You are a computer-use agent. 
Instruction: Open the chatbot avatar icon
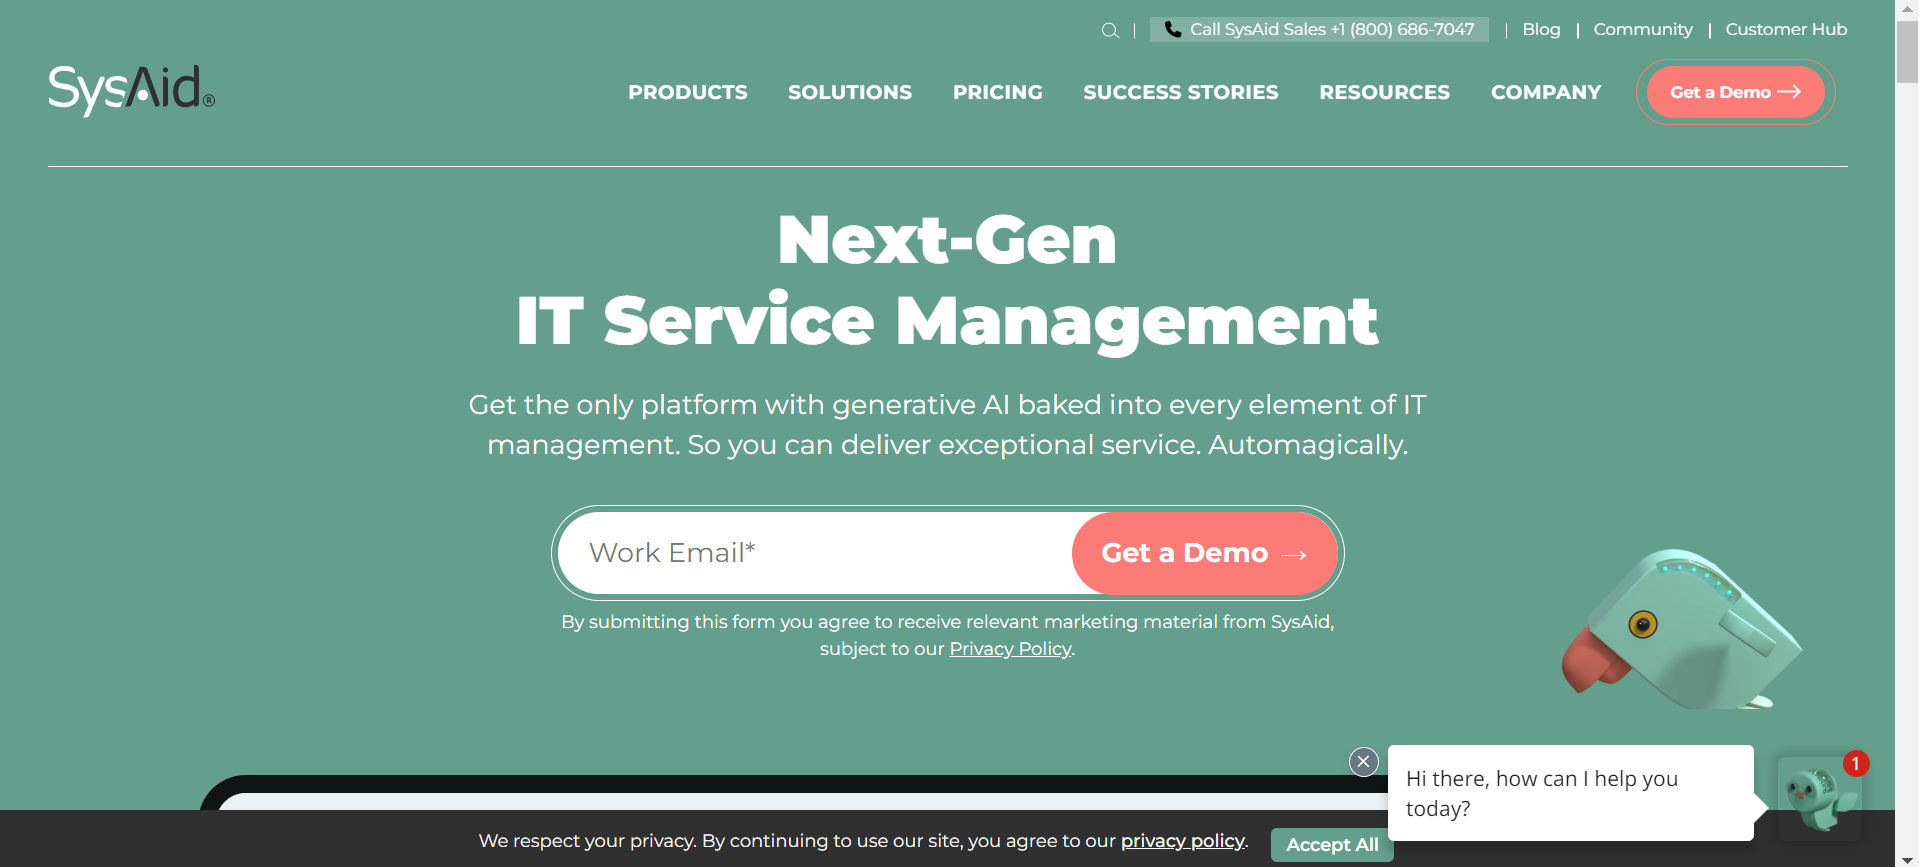[1819, 797]
